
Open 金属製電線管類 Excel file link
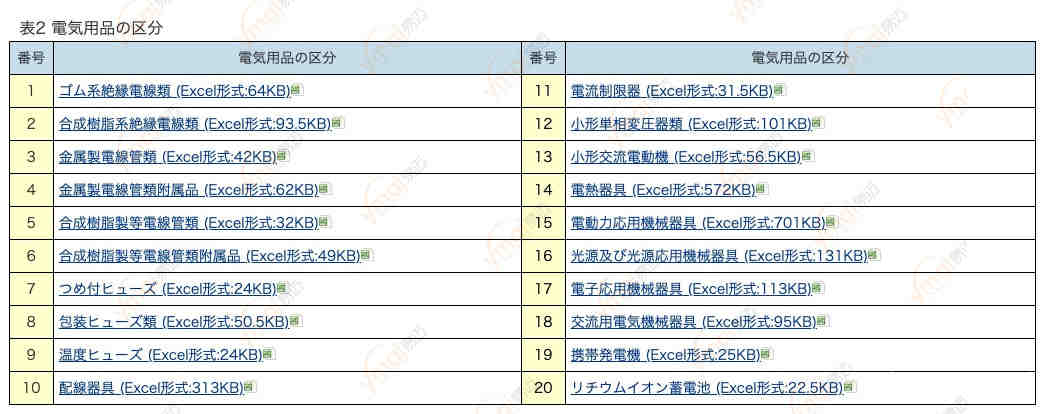pyautogui.click(x=168, y=156)
